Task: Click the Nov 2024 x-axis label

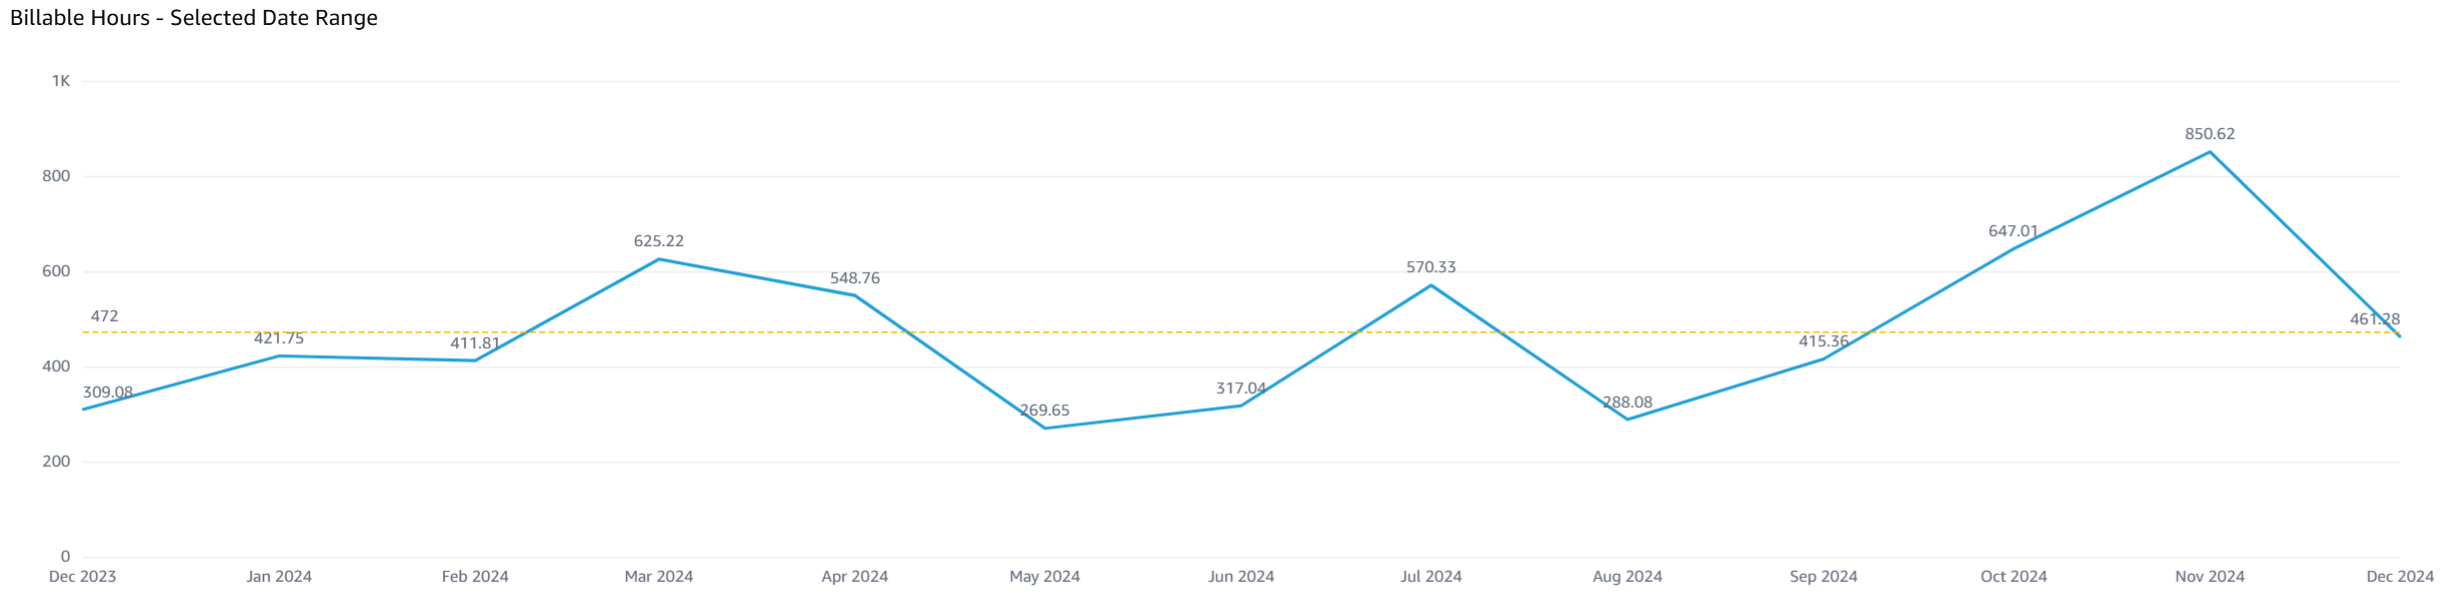Action: pyautogui.click(x=2209, y=576)
